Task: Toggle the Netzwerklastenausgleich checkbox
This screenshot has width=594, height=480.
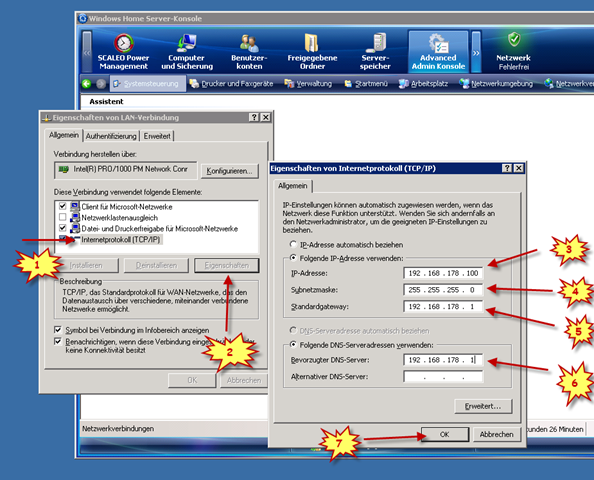Action: coord(63,217)
